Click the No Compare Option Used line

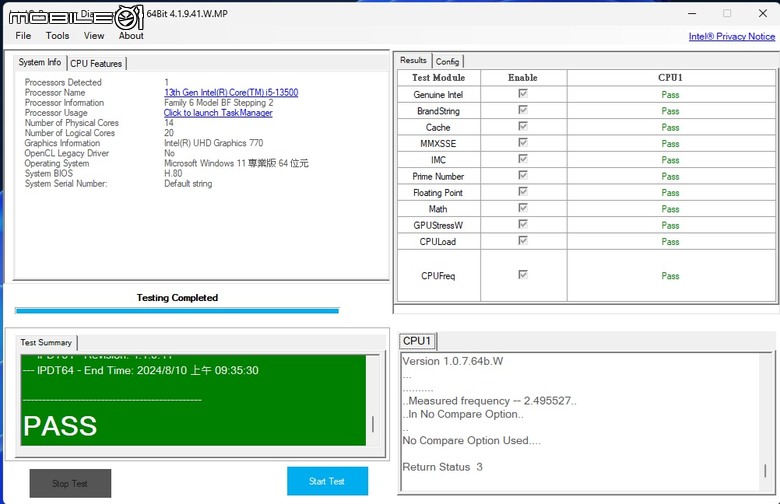(472, 441)
